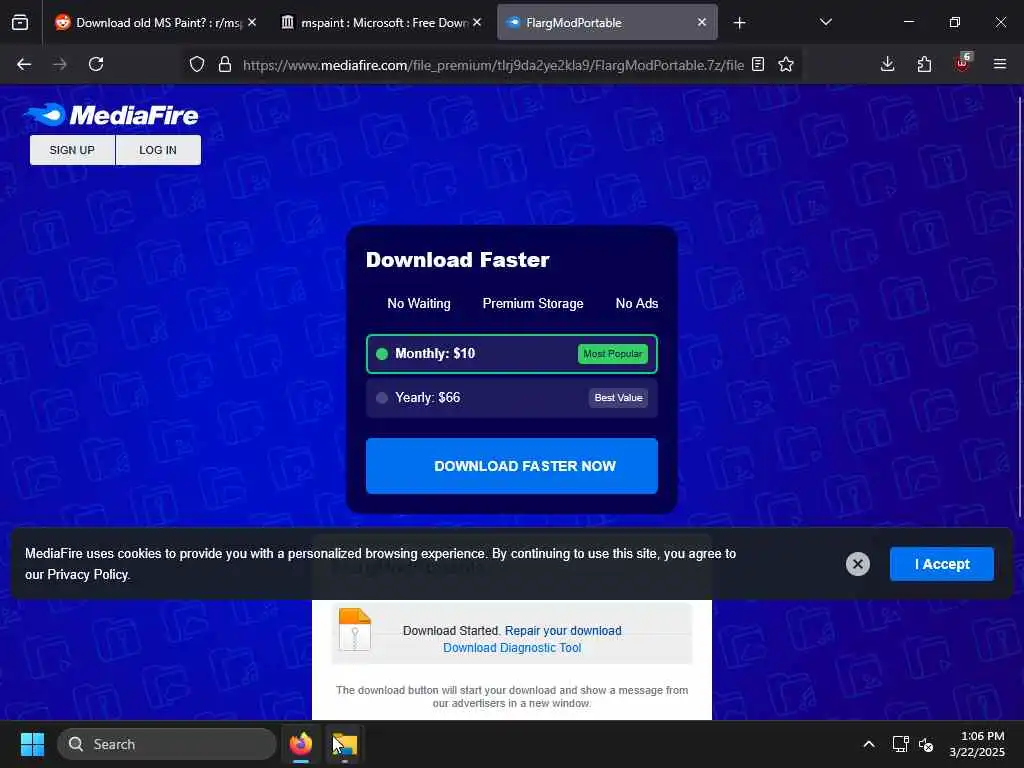The height and width of the screenshot is (768, 1024).
Task: Close the Reddit MS Paint tab
Action: (252, 22)
